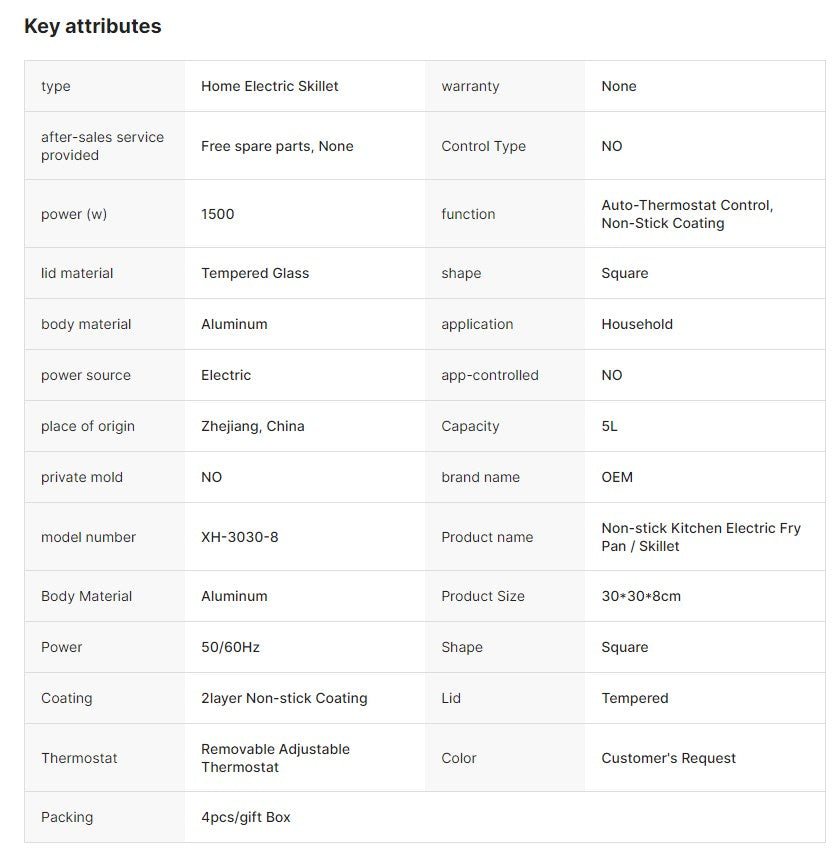This screenshot has height=863, width=840.
Task: Select the Customer's Request color value
Action: (x=668, y=758)
